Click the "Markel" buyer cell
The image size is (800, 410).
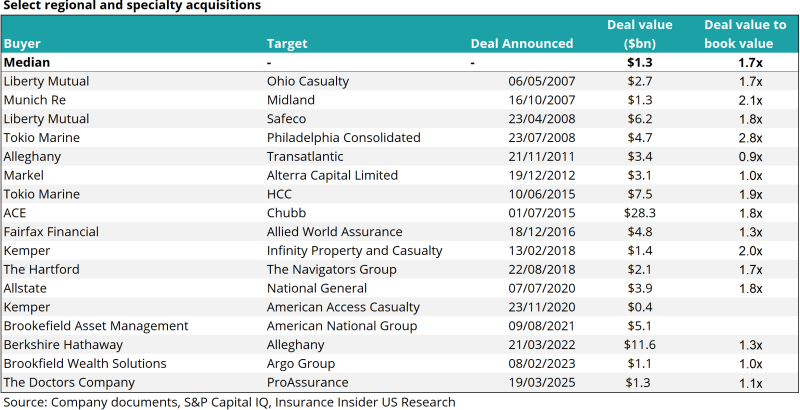(x=23, y=175)
